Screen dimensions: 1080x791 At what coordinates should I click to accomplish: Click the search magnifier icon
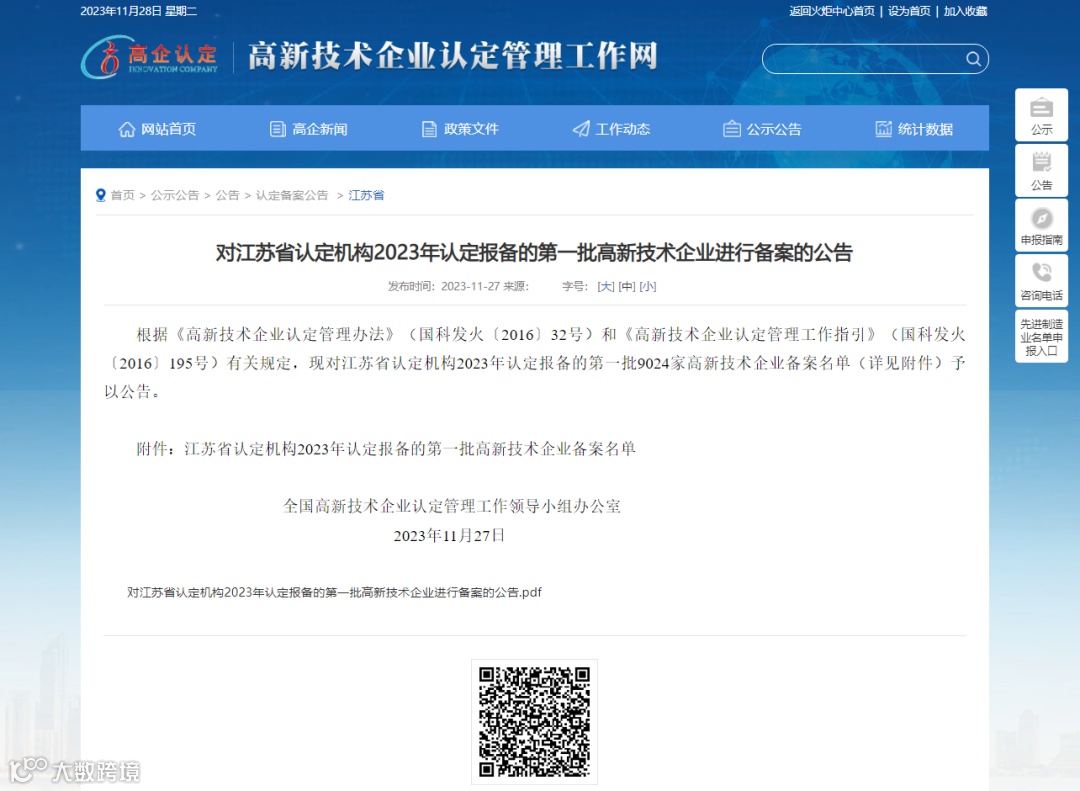click(x=973, y=59)
